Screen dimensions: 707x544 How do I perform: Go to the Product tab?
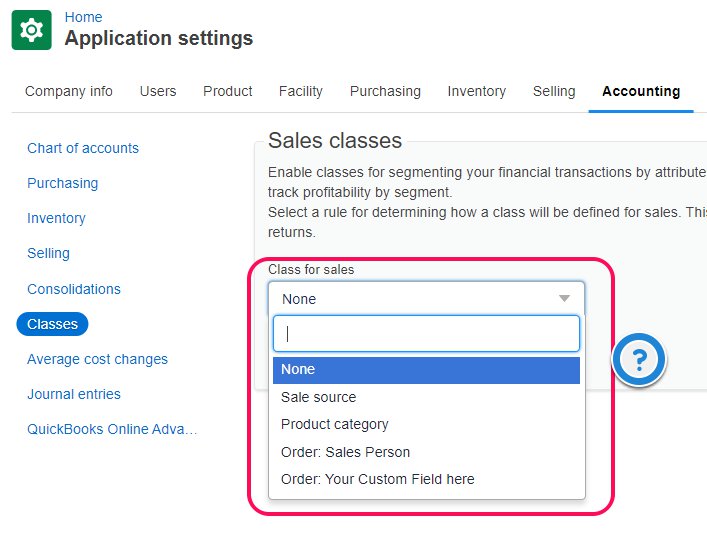[228, 91]
